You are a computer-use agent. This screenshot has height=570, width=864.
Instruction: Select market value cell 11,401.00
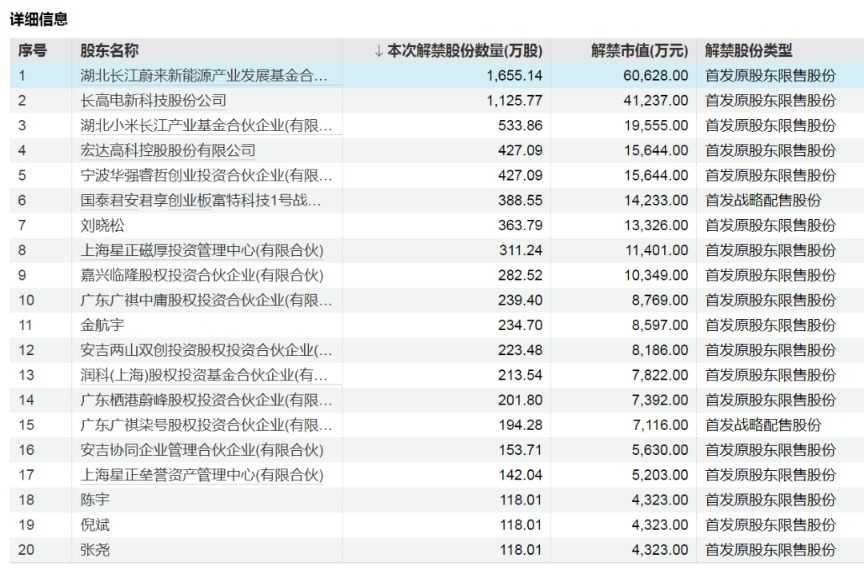pos(657,250)
